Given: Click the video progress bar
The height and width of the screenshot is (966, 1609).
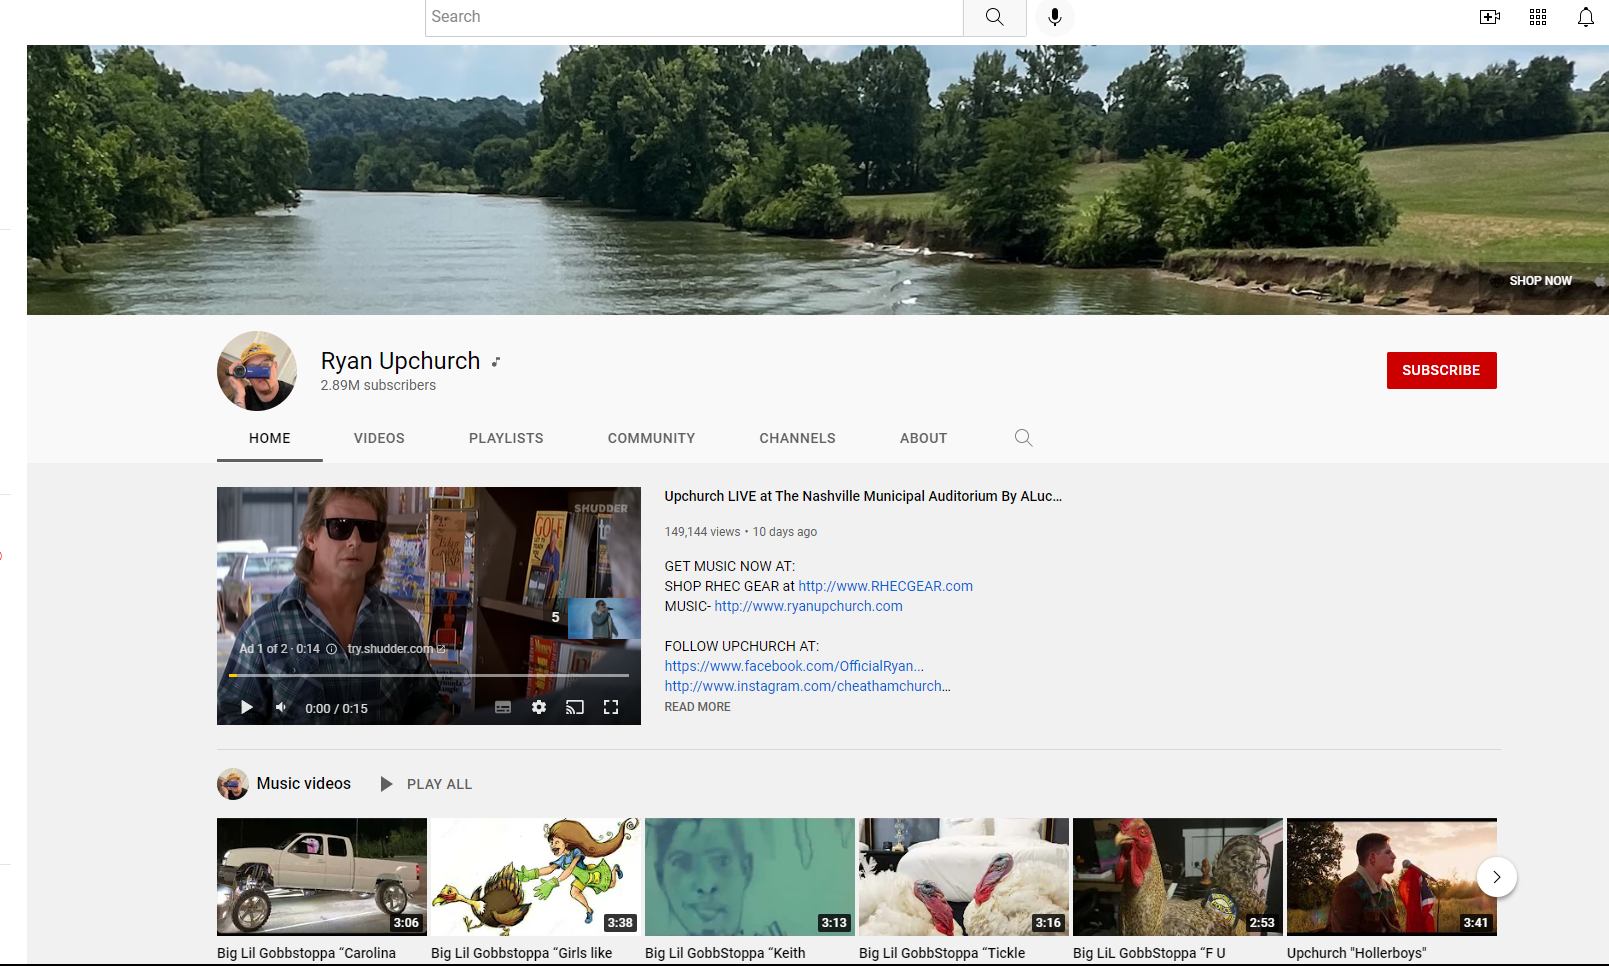Looking at the screenshot, I should (428, 676).
